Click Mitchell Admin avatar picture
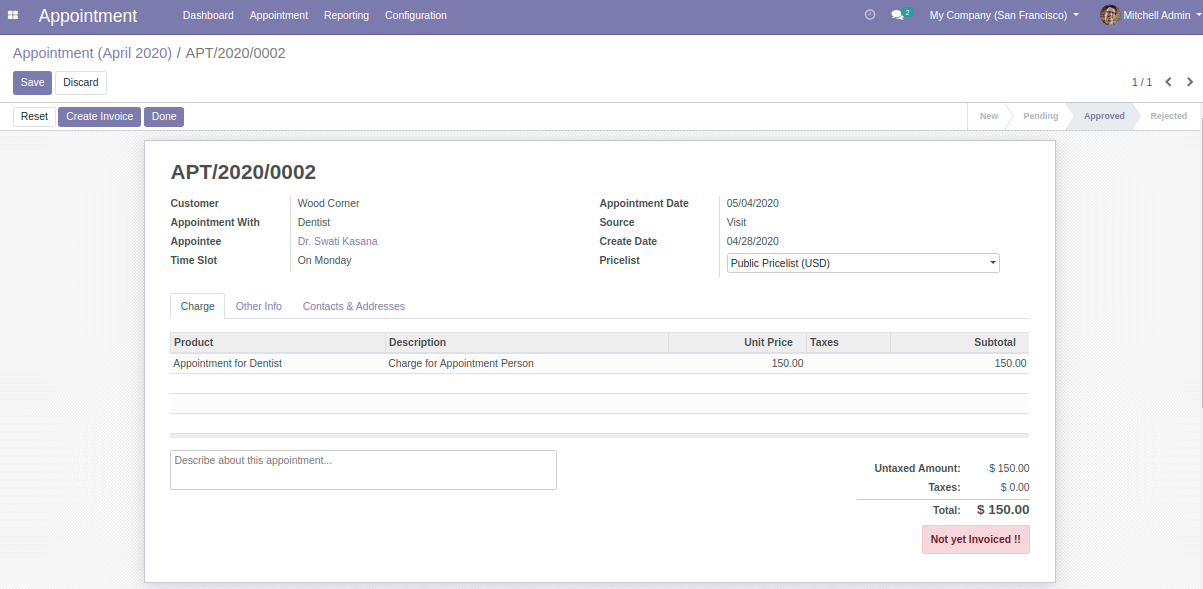Screen dimensions: 1203x589 click(1109, 15)
